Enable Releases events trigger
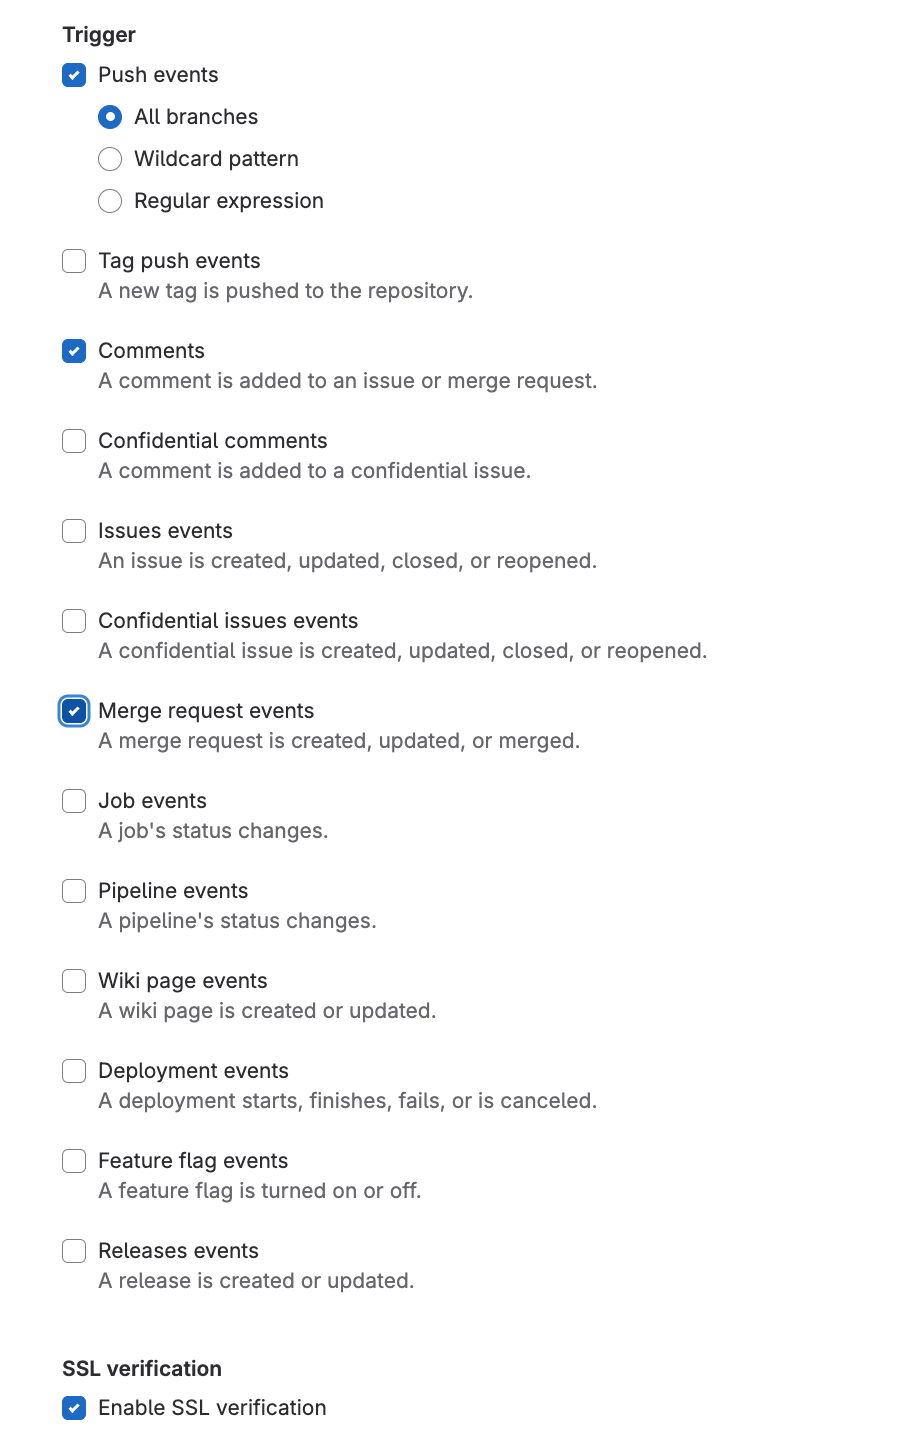The width and height of the screenshot is (914, 1452). (74, 1251)
